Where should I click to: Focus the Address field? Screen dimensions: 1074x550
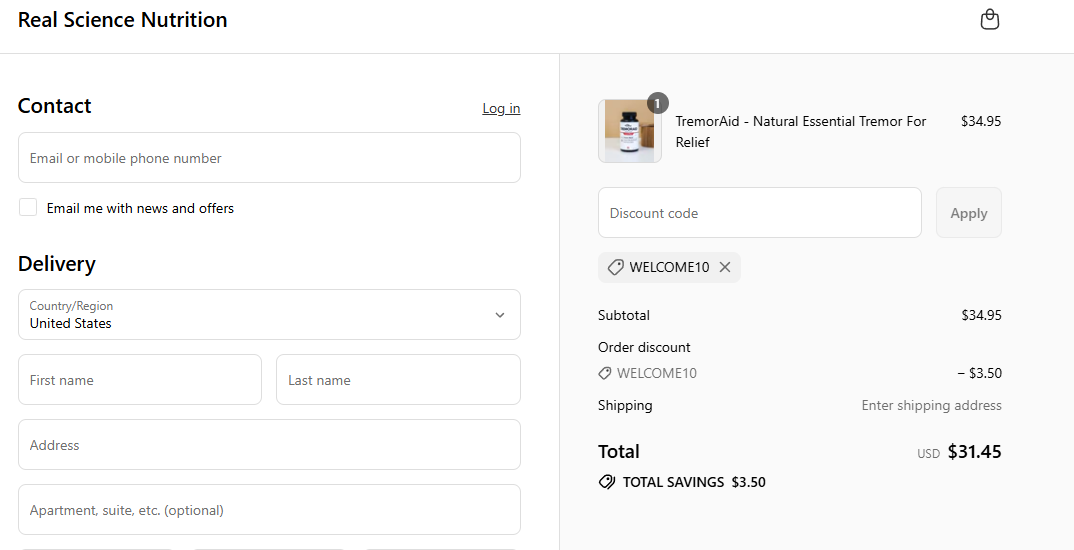pyautogui.click(x=269, y=445)
